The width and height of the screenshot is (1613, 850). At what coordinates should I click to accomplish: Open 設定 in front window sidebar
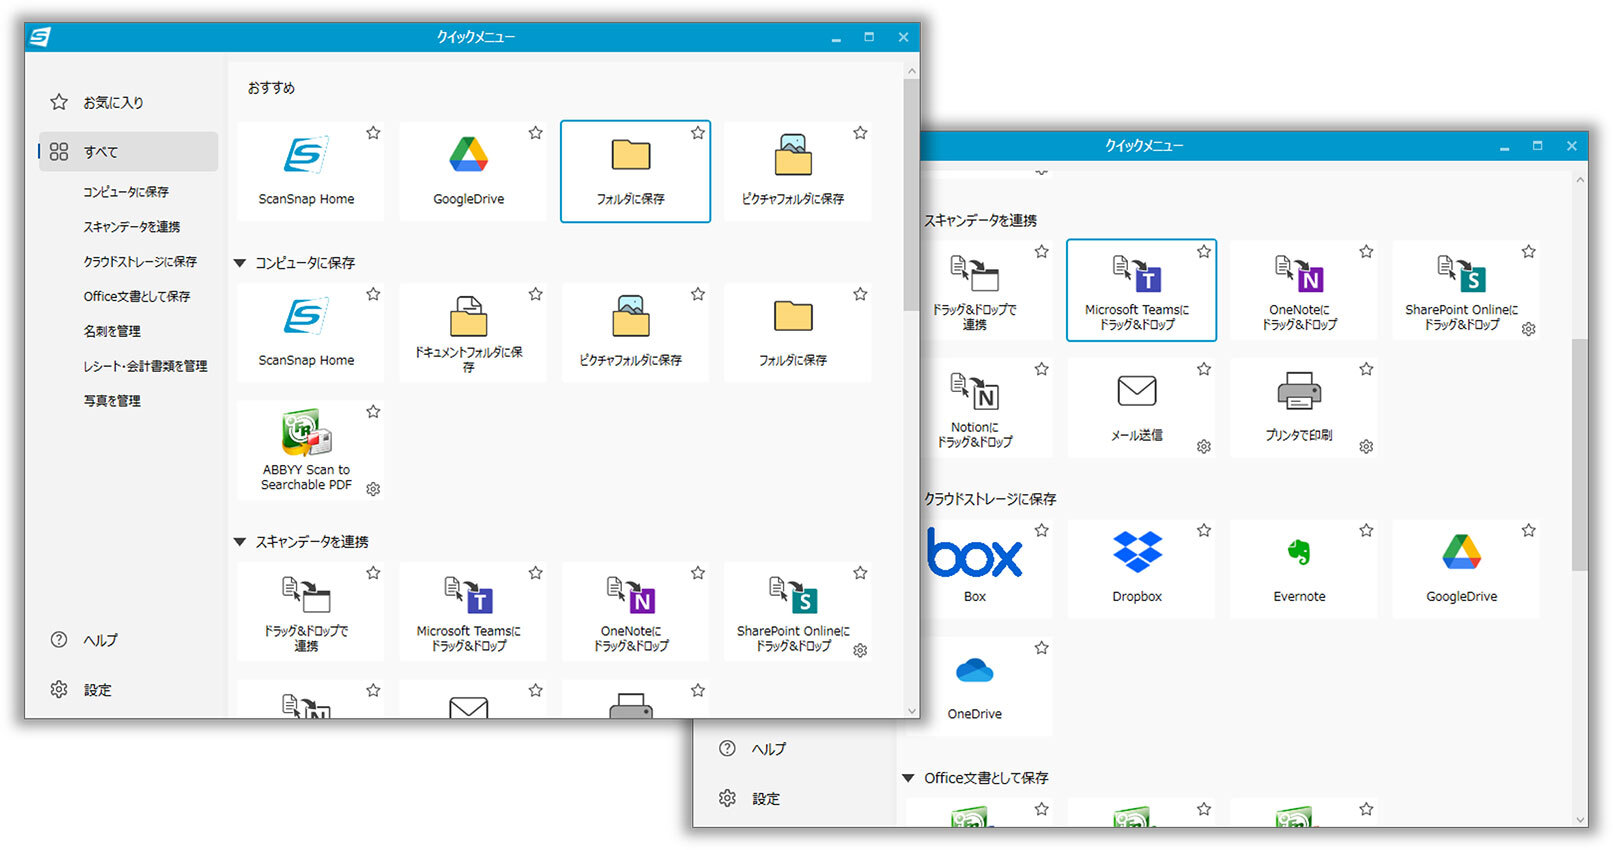tap(97, 690)
